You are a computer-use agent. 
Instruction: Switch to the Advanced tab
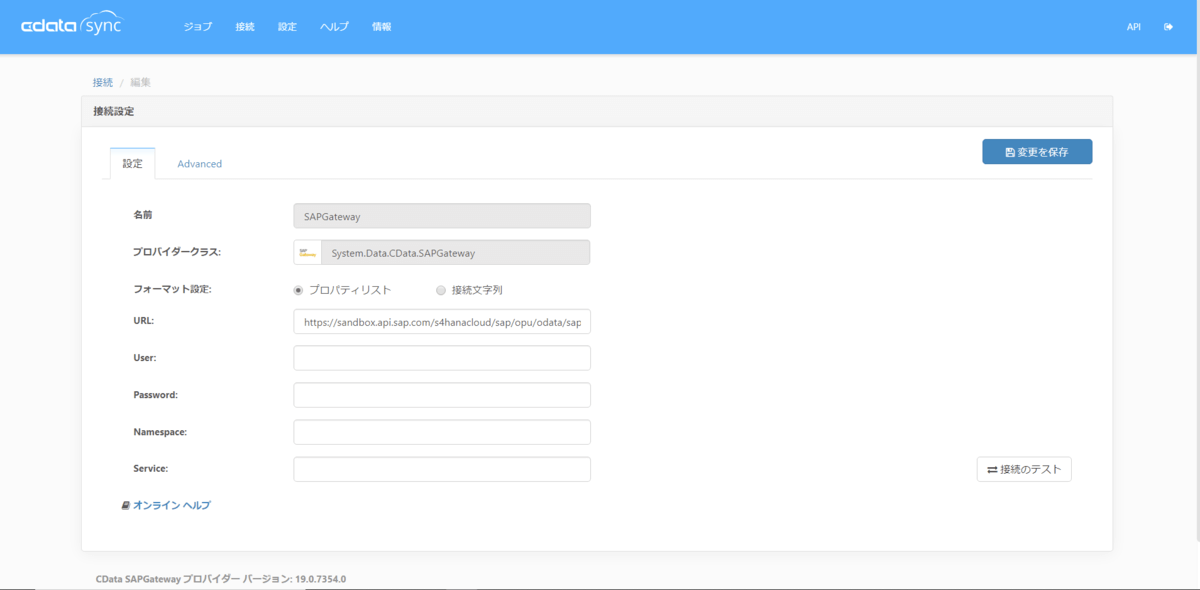coord(199,163)
